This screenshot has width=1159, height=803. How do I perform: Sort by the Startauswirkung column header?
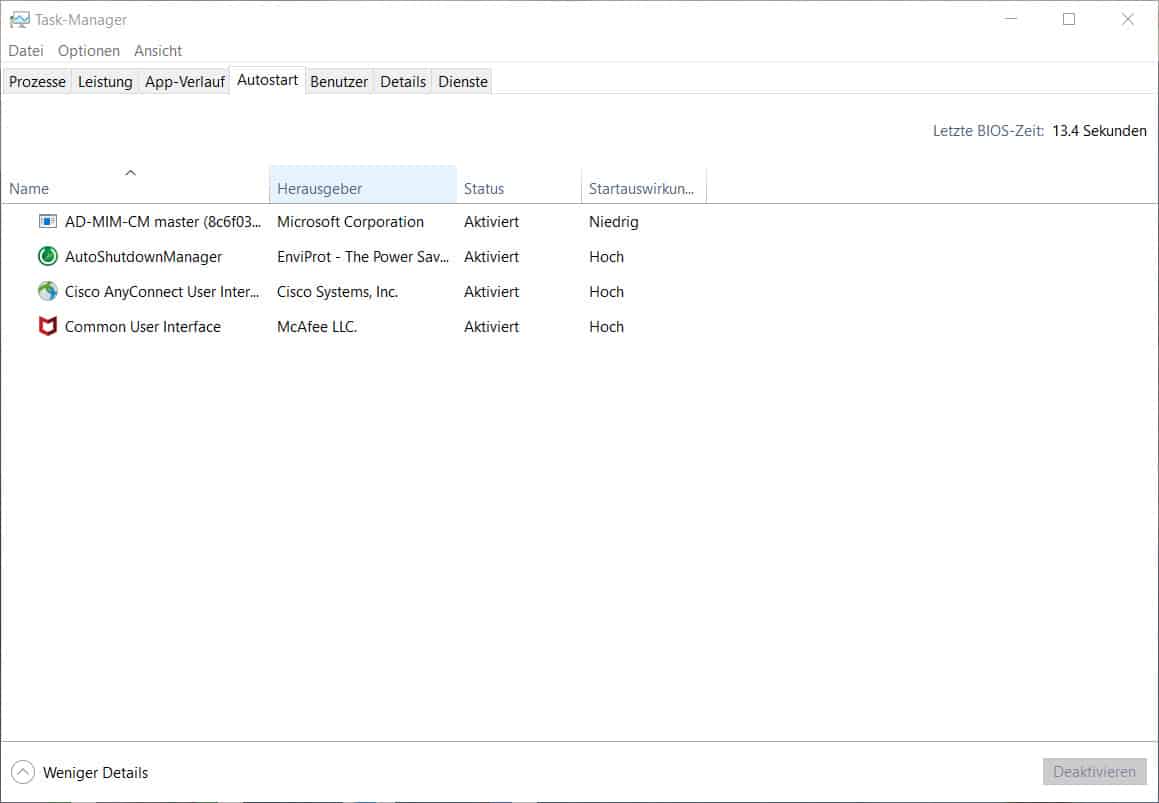(x=644, y=185)
